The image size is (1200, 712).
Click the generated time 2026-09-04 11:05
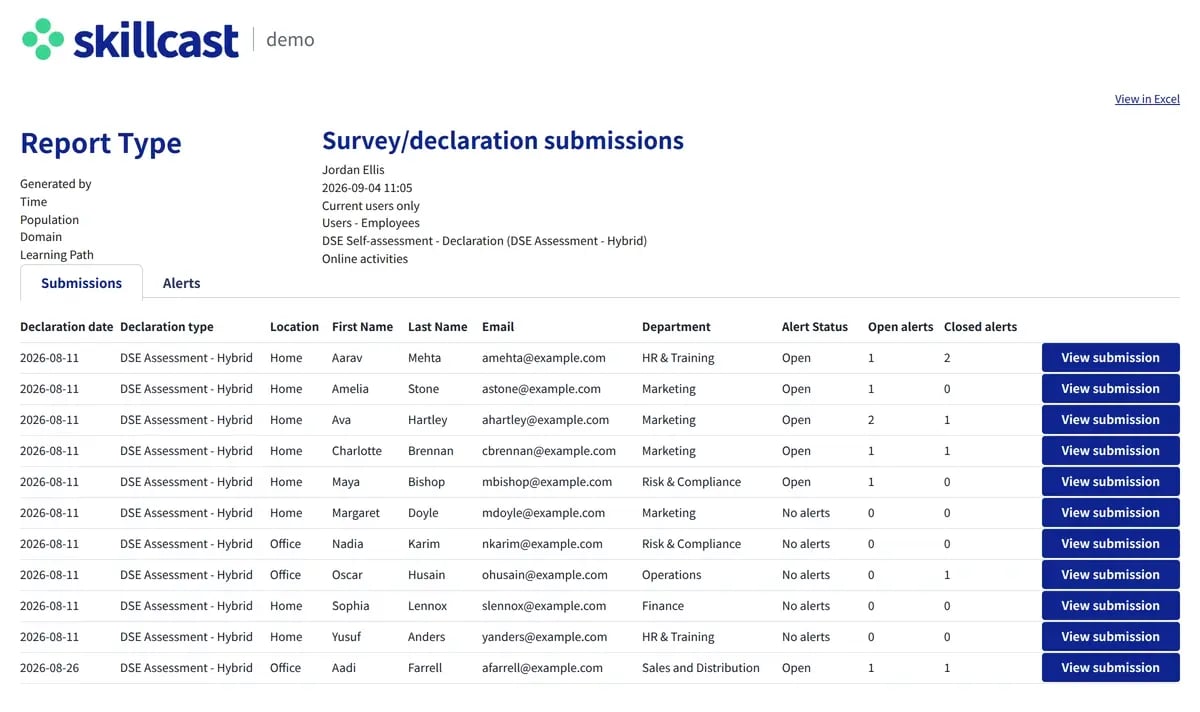tap(367, 188)
